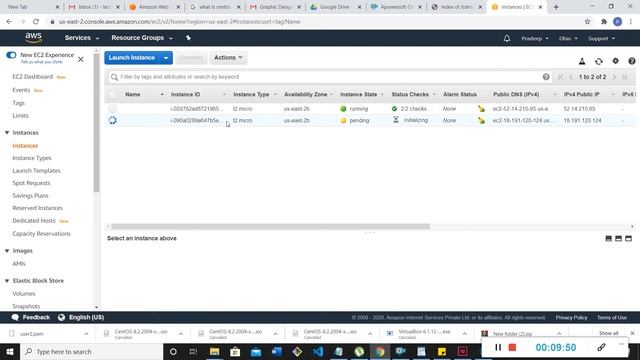Tick the select-all instances checkbox
This screenshot has height=360, width=640.
click(x=112, y=94)
